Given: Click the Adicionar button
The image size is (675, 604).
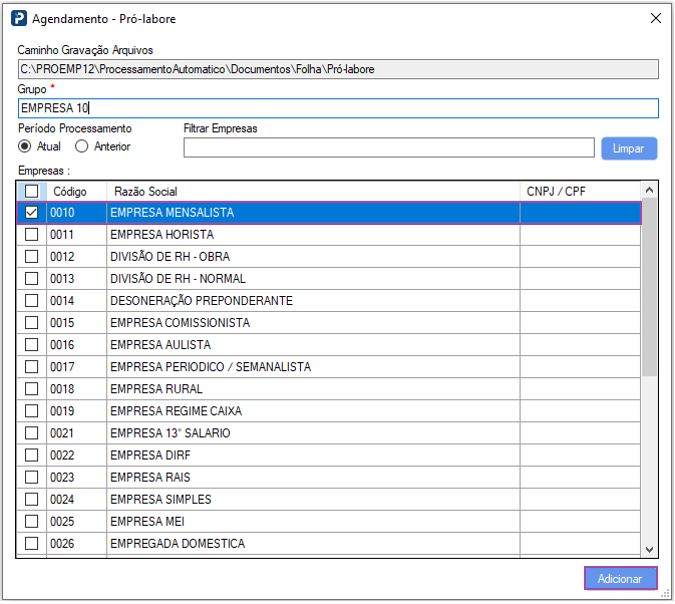Looking at the screenshot, I should 620,578.
